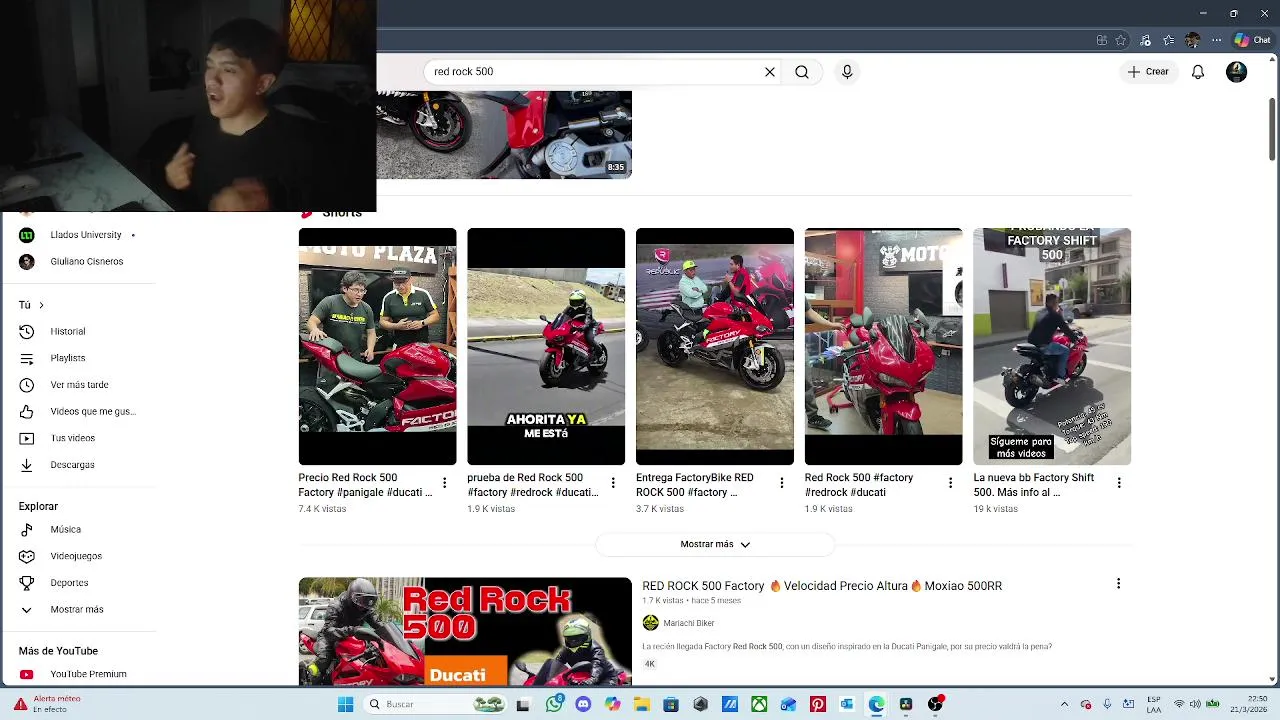Add this page to favorites star

(x=1121, y=40)
